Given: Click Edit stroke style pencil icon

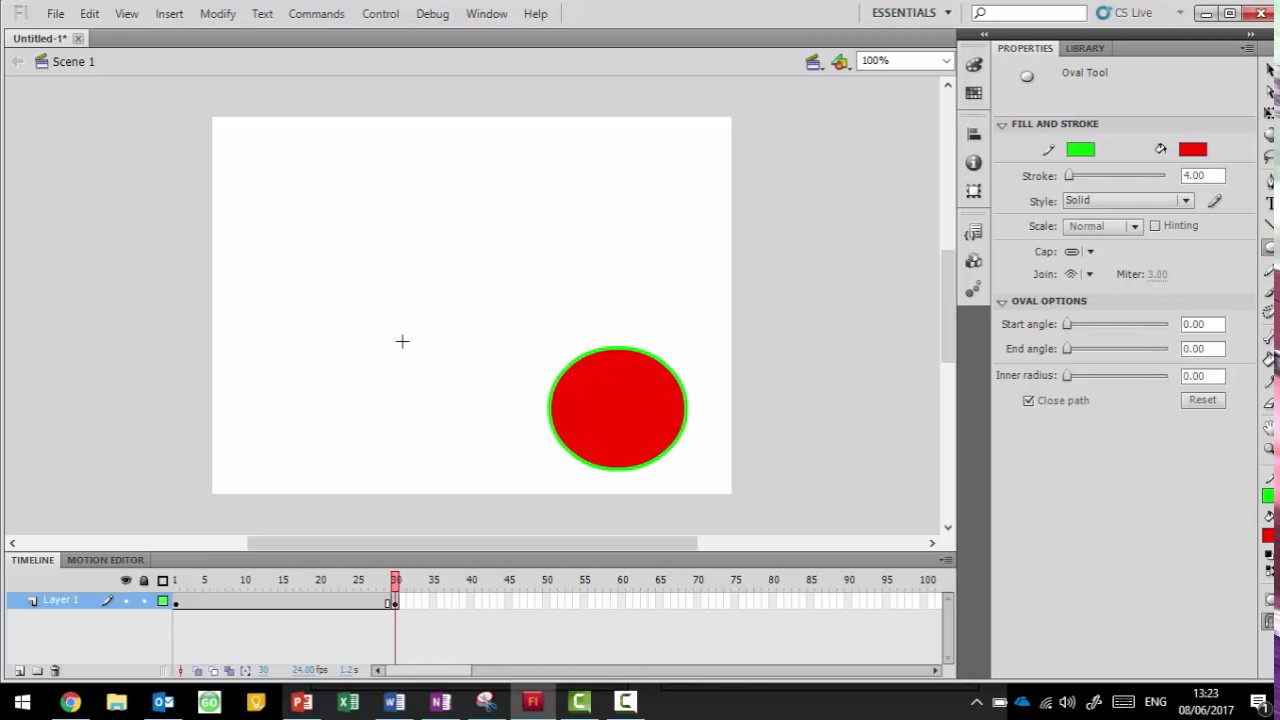Looking at the screenshot, I should (x=1214, y=201).
